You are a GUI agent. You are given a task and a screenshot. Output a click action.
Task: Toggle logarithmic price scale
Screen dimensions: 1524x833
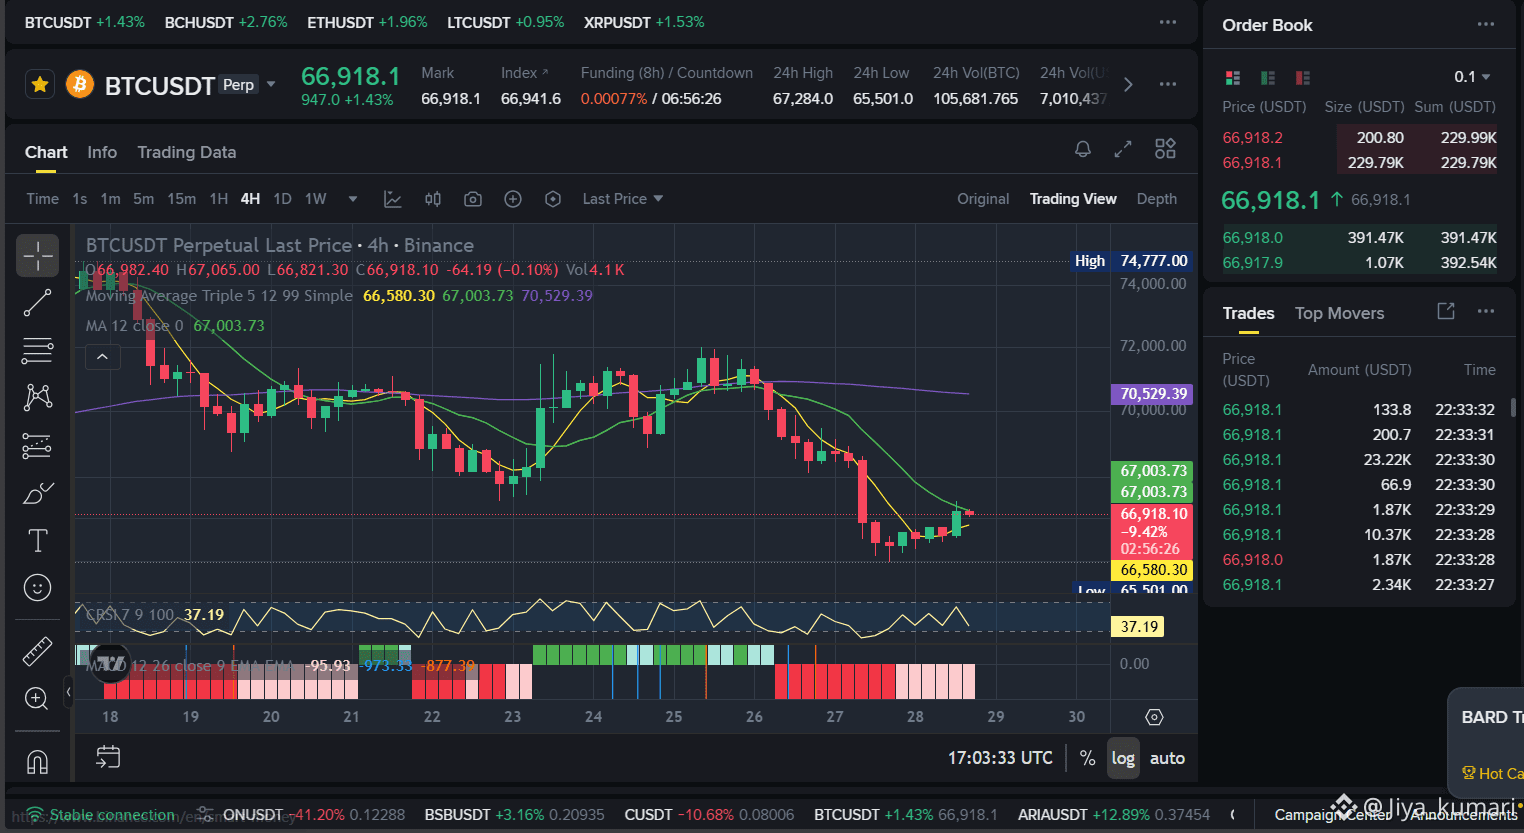[1123, 758]
